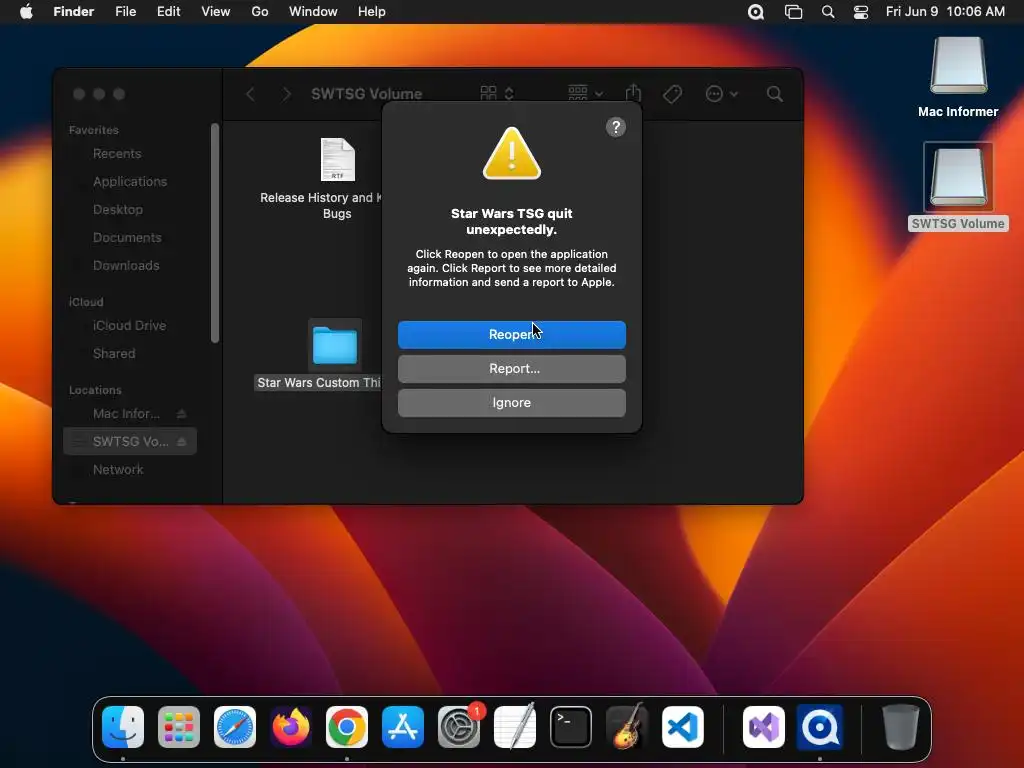Open Control Center from menu bar
The image size is (1024, 768).
(861, 12)
